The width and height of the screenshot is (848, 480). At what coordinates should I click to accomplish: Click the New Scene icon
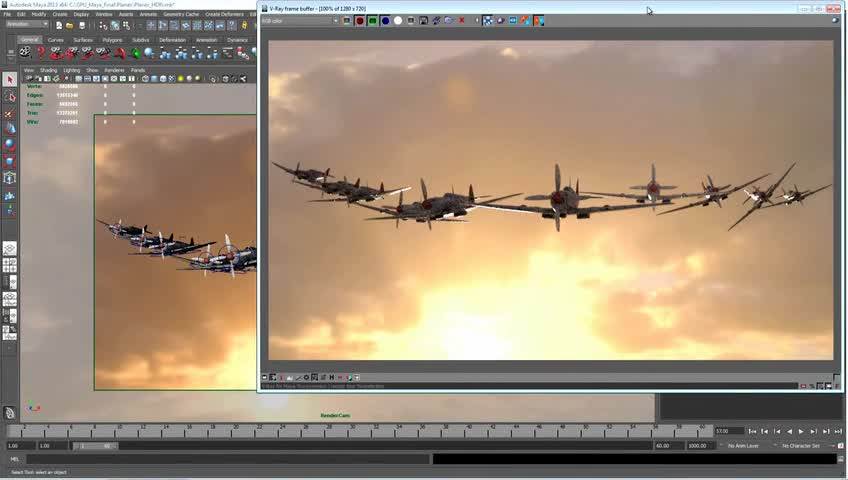(59, 25)
